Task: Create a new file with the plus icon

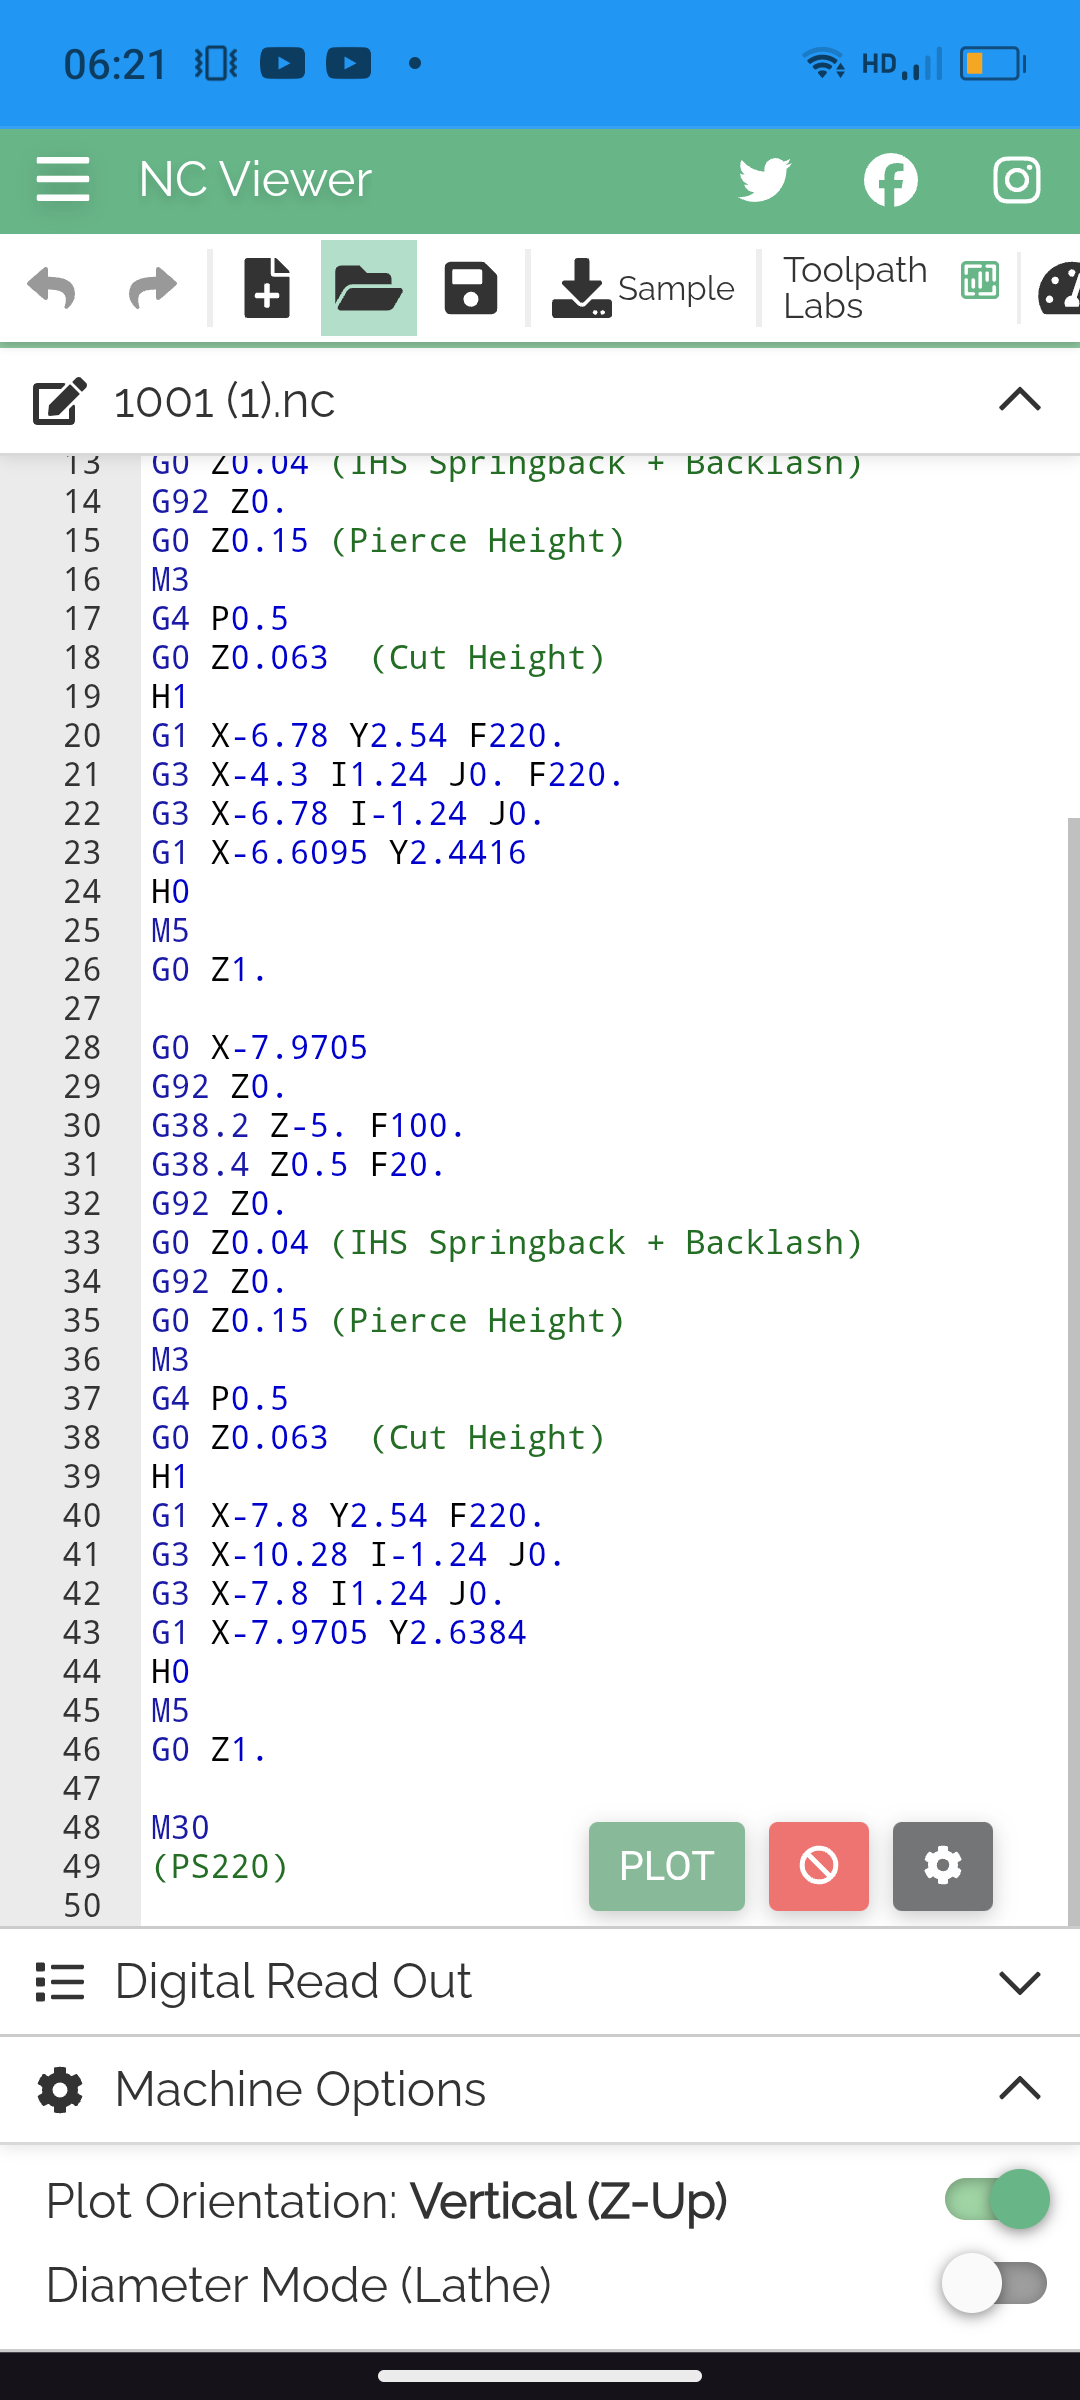Action: [x=267, y=289]
